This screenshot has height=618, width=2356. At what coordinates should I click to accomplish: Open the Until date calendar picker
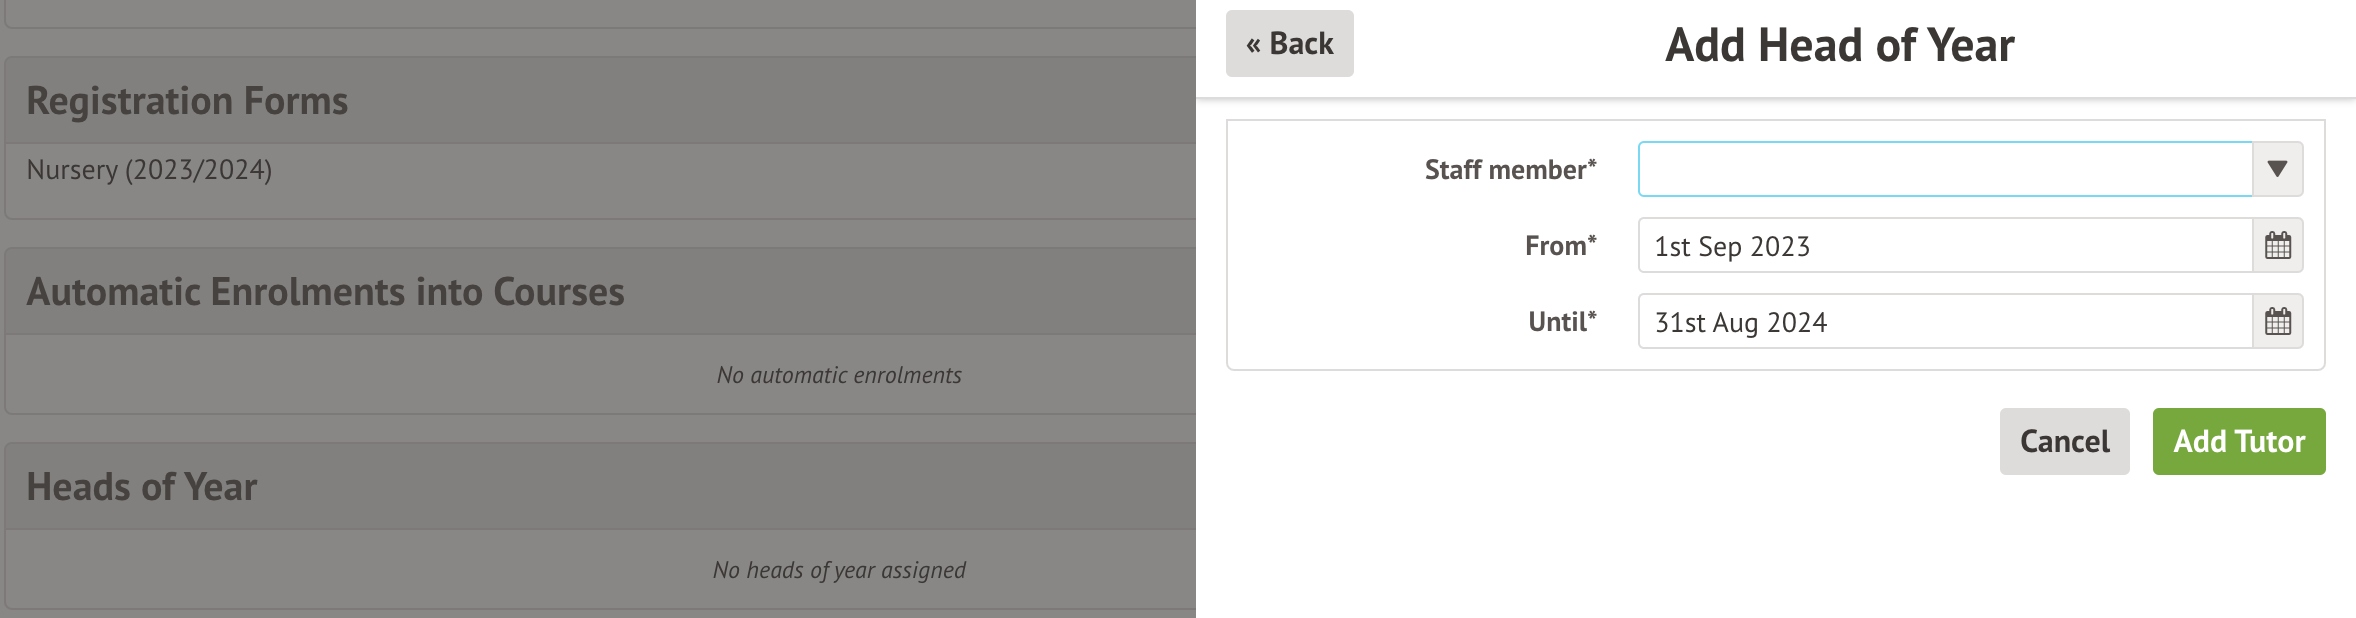(x=2277, y=321)
